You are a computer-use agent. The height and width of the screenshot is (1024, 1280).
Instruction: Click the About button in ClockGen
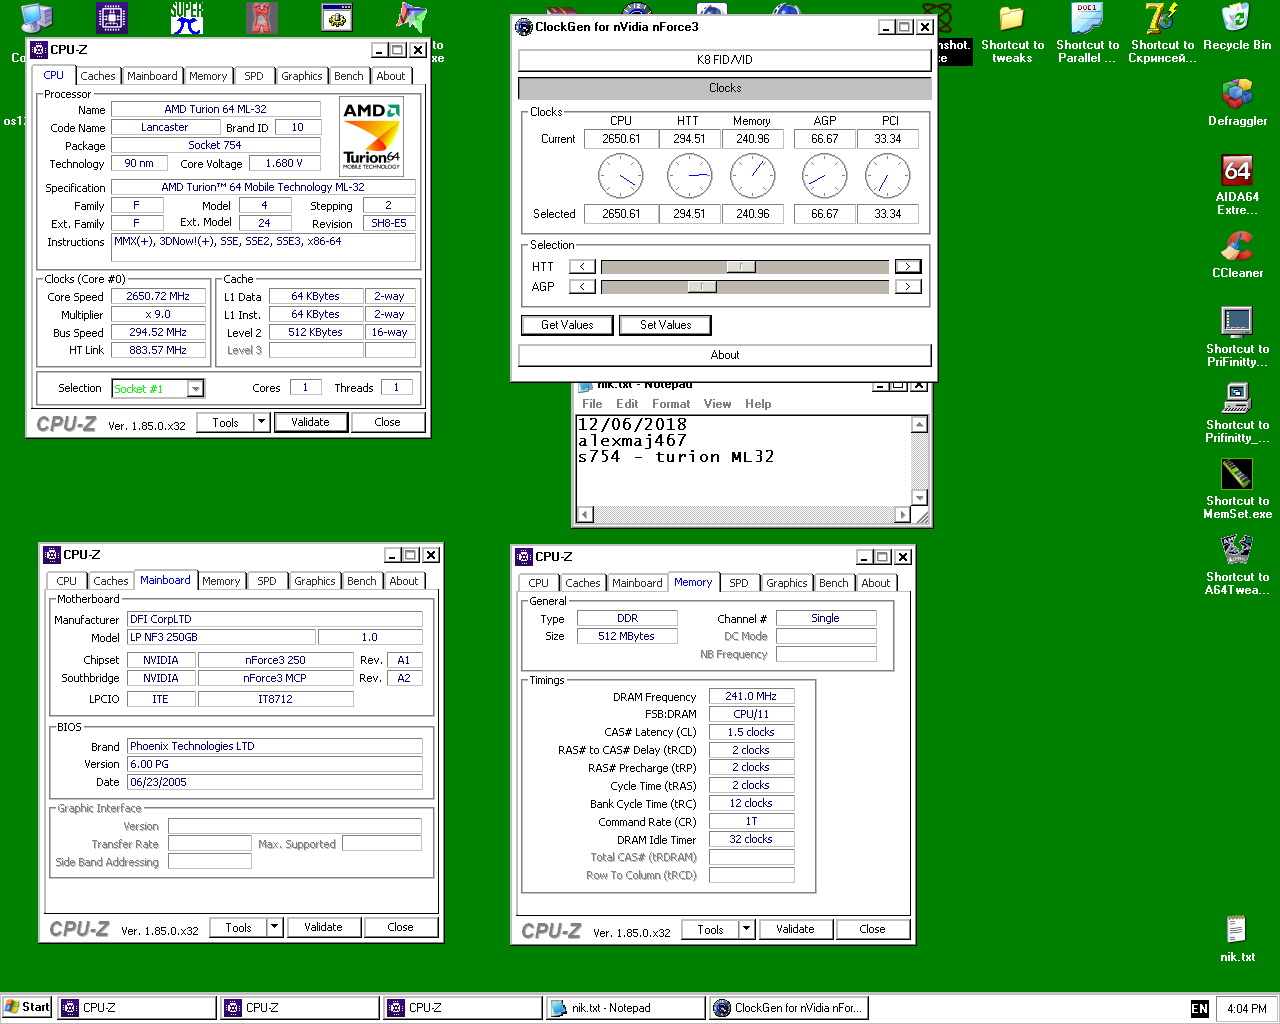725,355
